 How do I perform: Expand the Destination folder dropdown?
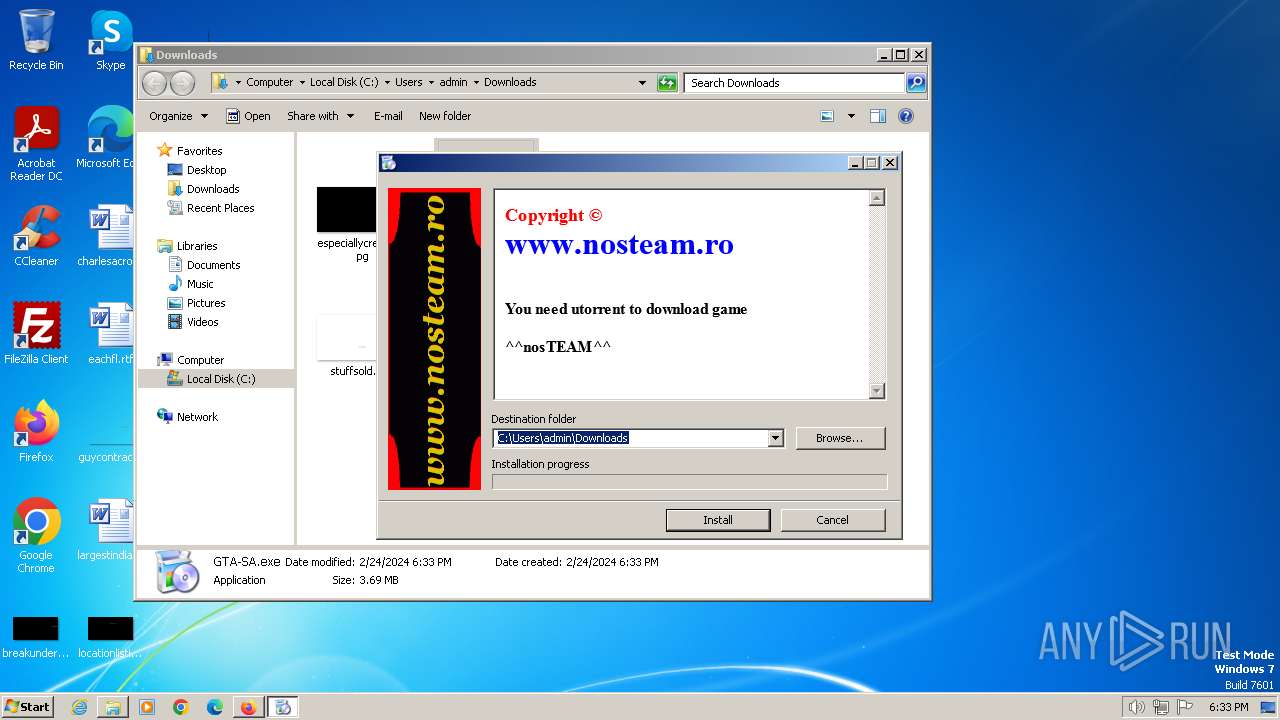click(775, 438)
